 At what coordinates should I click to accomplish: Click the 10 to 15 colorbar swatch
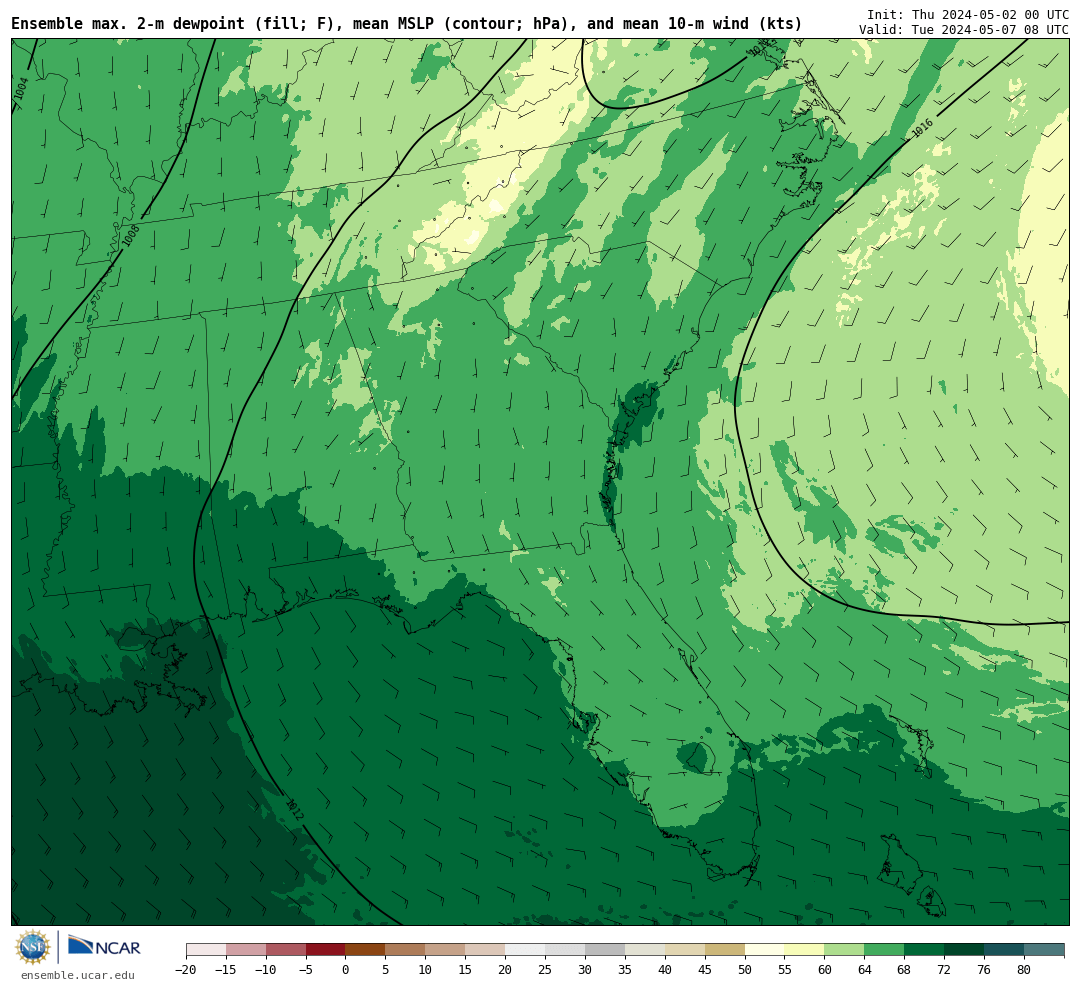pyautogui.click(x=446, y=950)
